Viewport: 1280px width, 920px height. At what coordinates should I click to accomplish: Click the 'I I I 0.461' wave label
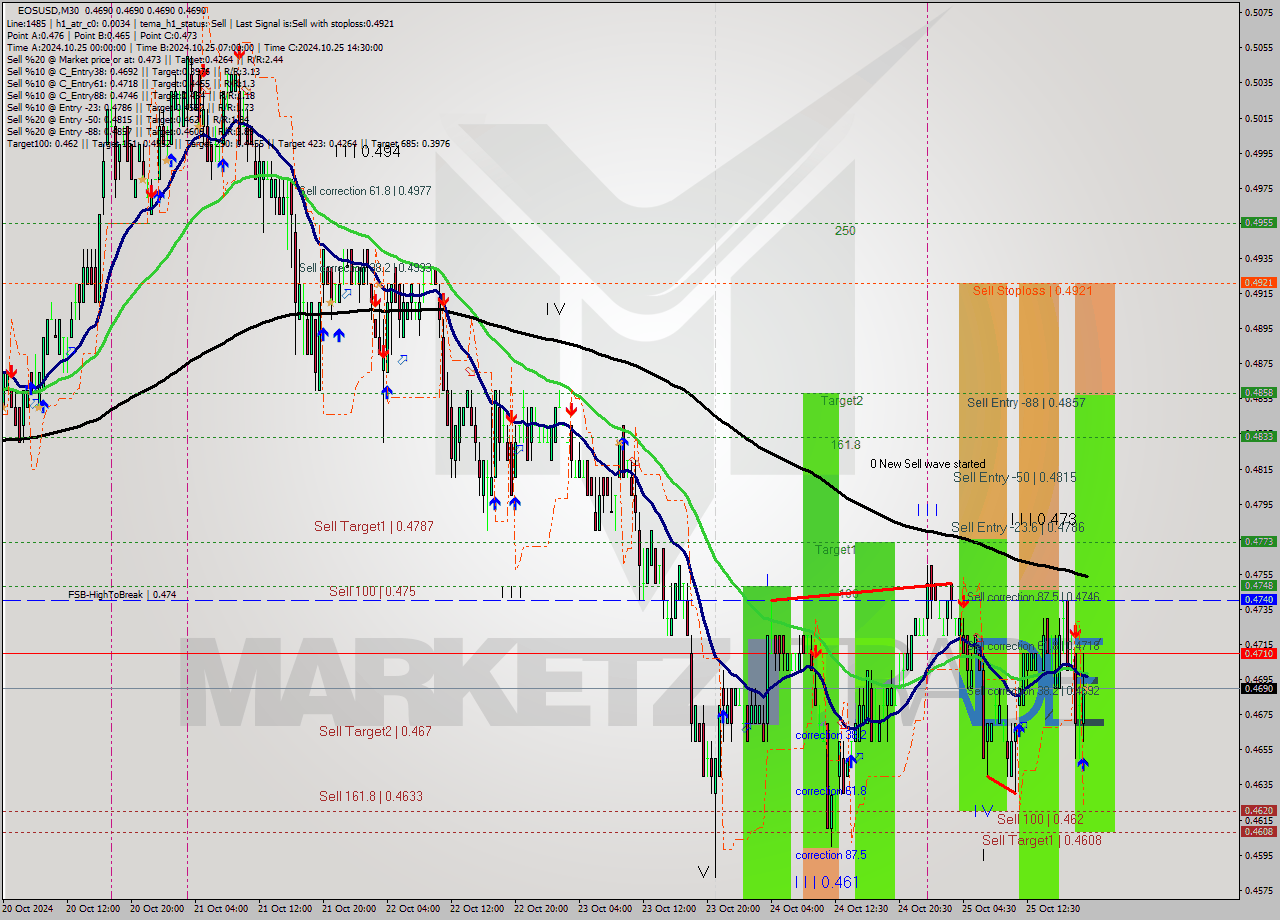[x=826, y=882]
